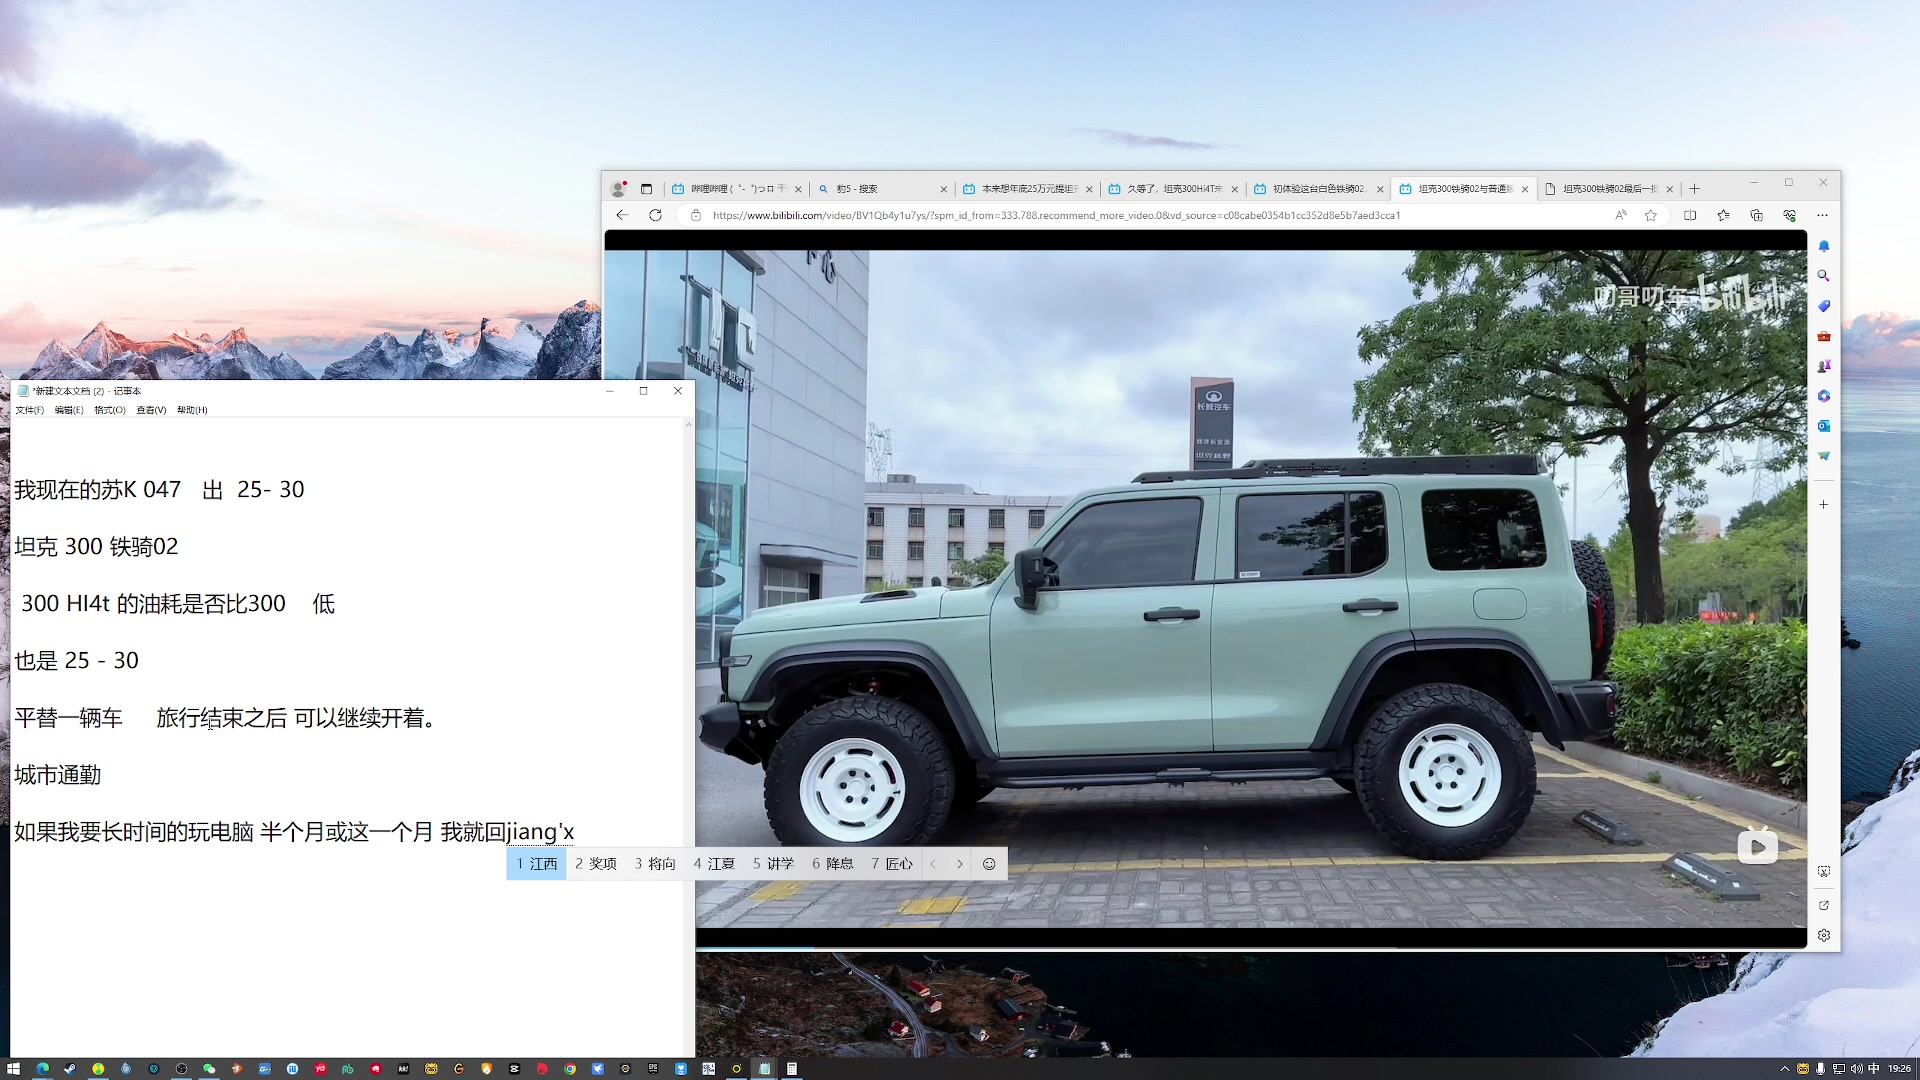The width and height of the screenshot is (1920, 1080).
Task: Expand hidden system tray icons chevron
Action: tap(1784, 1068)
